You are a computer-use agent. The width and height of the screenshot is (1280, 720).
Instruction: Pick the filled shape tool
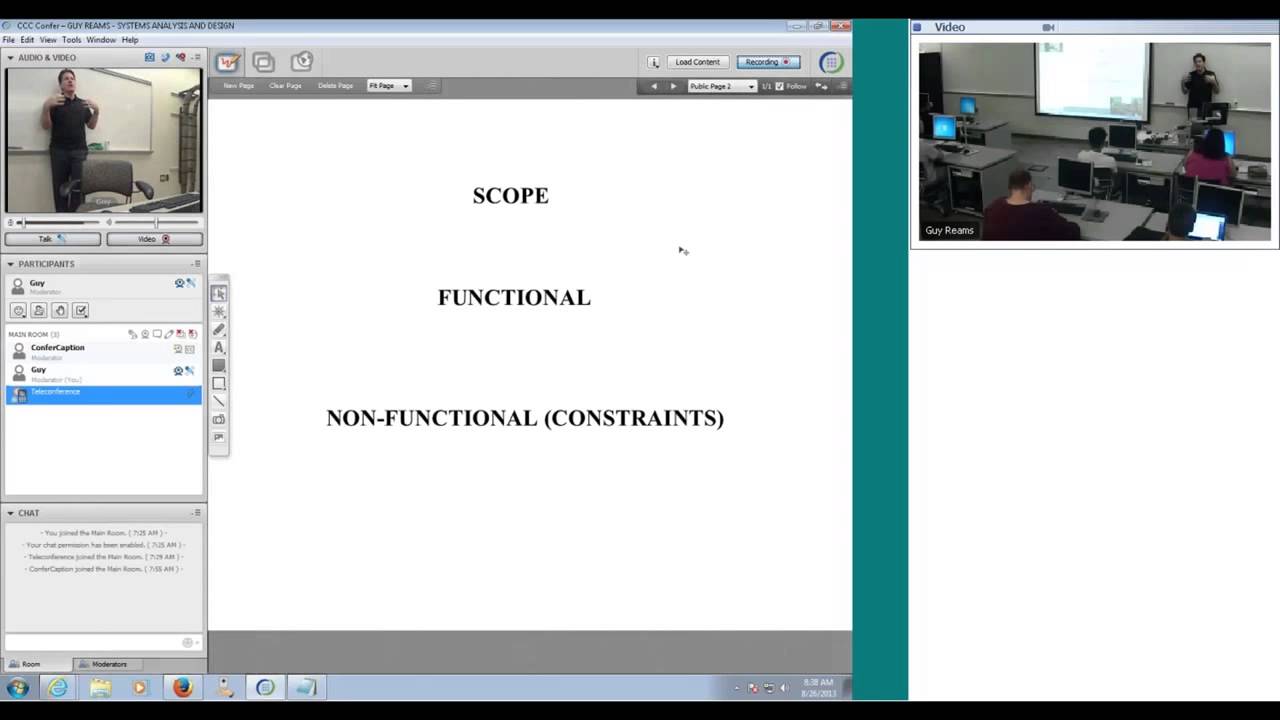pyautogui.click(x=219, y=366)
